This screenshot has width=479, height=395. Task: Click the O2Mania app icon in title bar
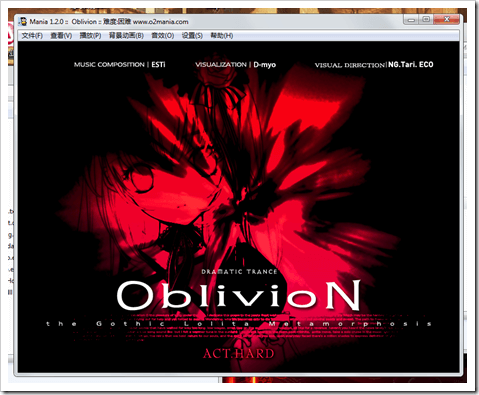point(23,22)
